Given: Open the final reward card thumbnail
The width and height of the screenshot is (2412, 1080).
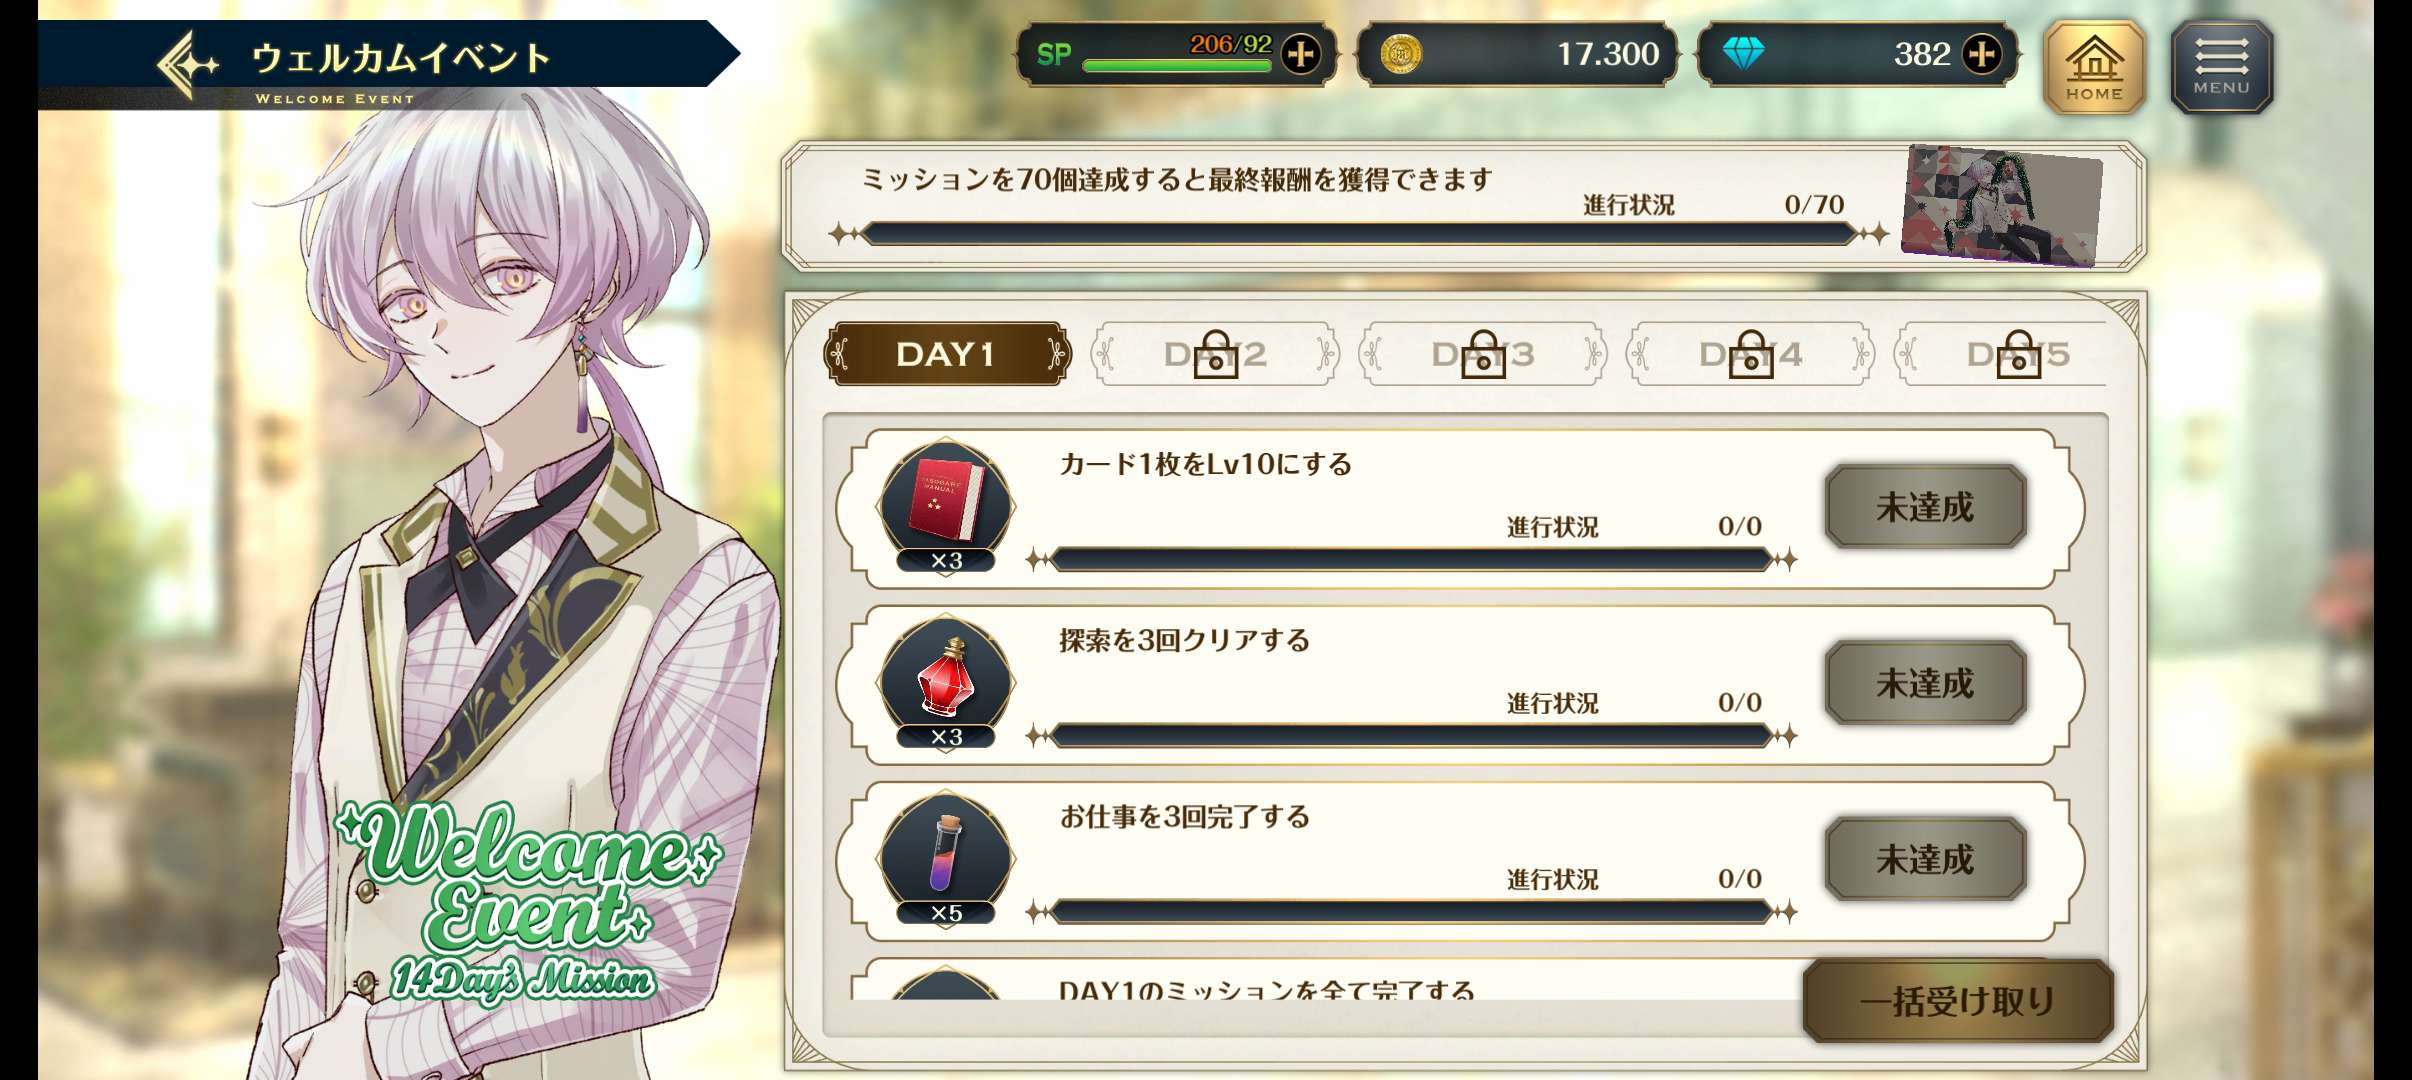Looking at the screenshot, I should (x=2002, y=206).
